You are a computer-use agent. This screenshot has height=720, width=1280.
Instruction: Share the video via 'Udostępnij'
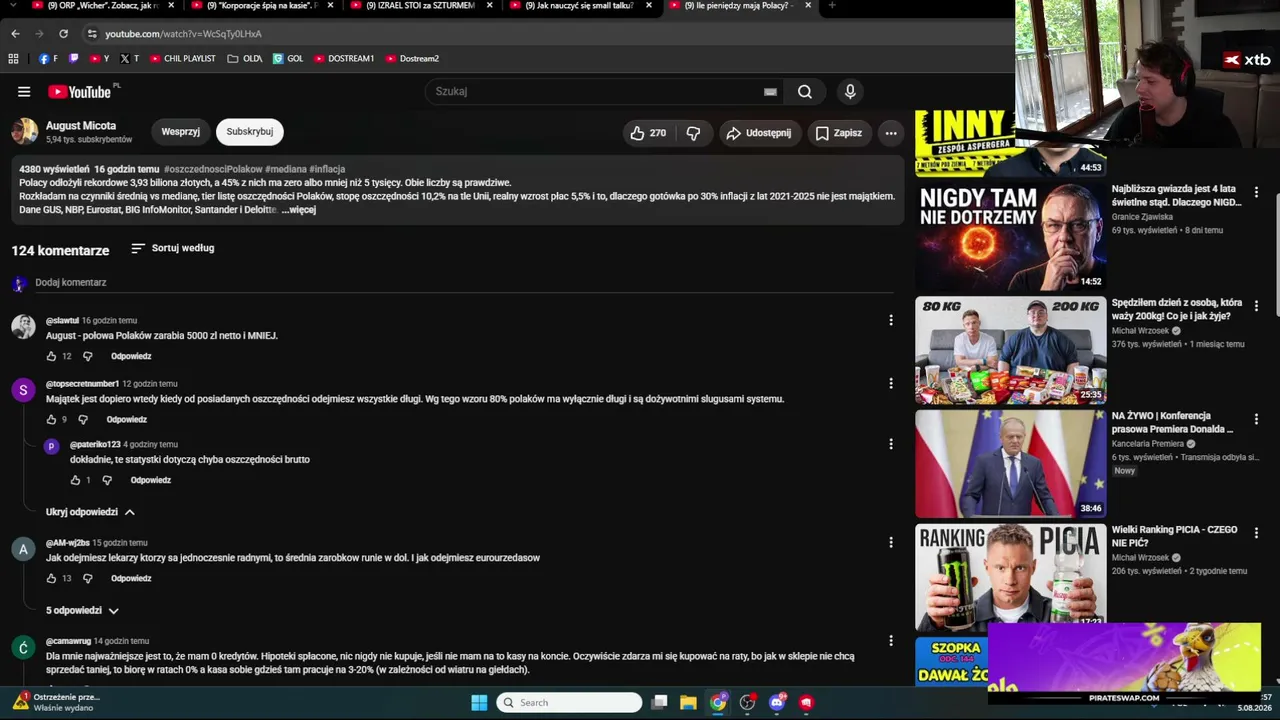click(759, 133)
